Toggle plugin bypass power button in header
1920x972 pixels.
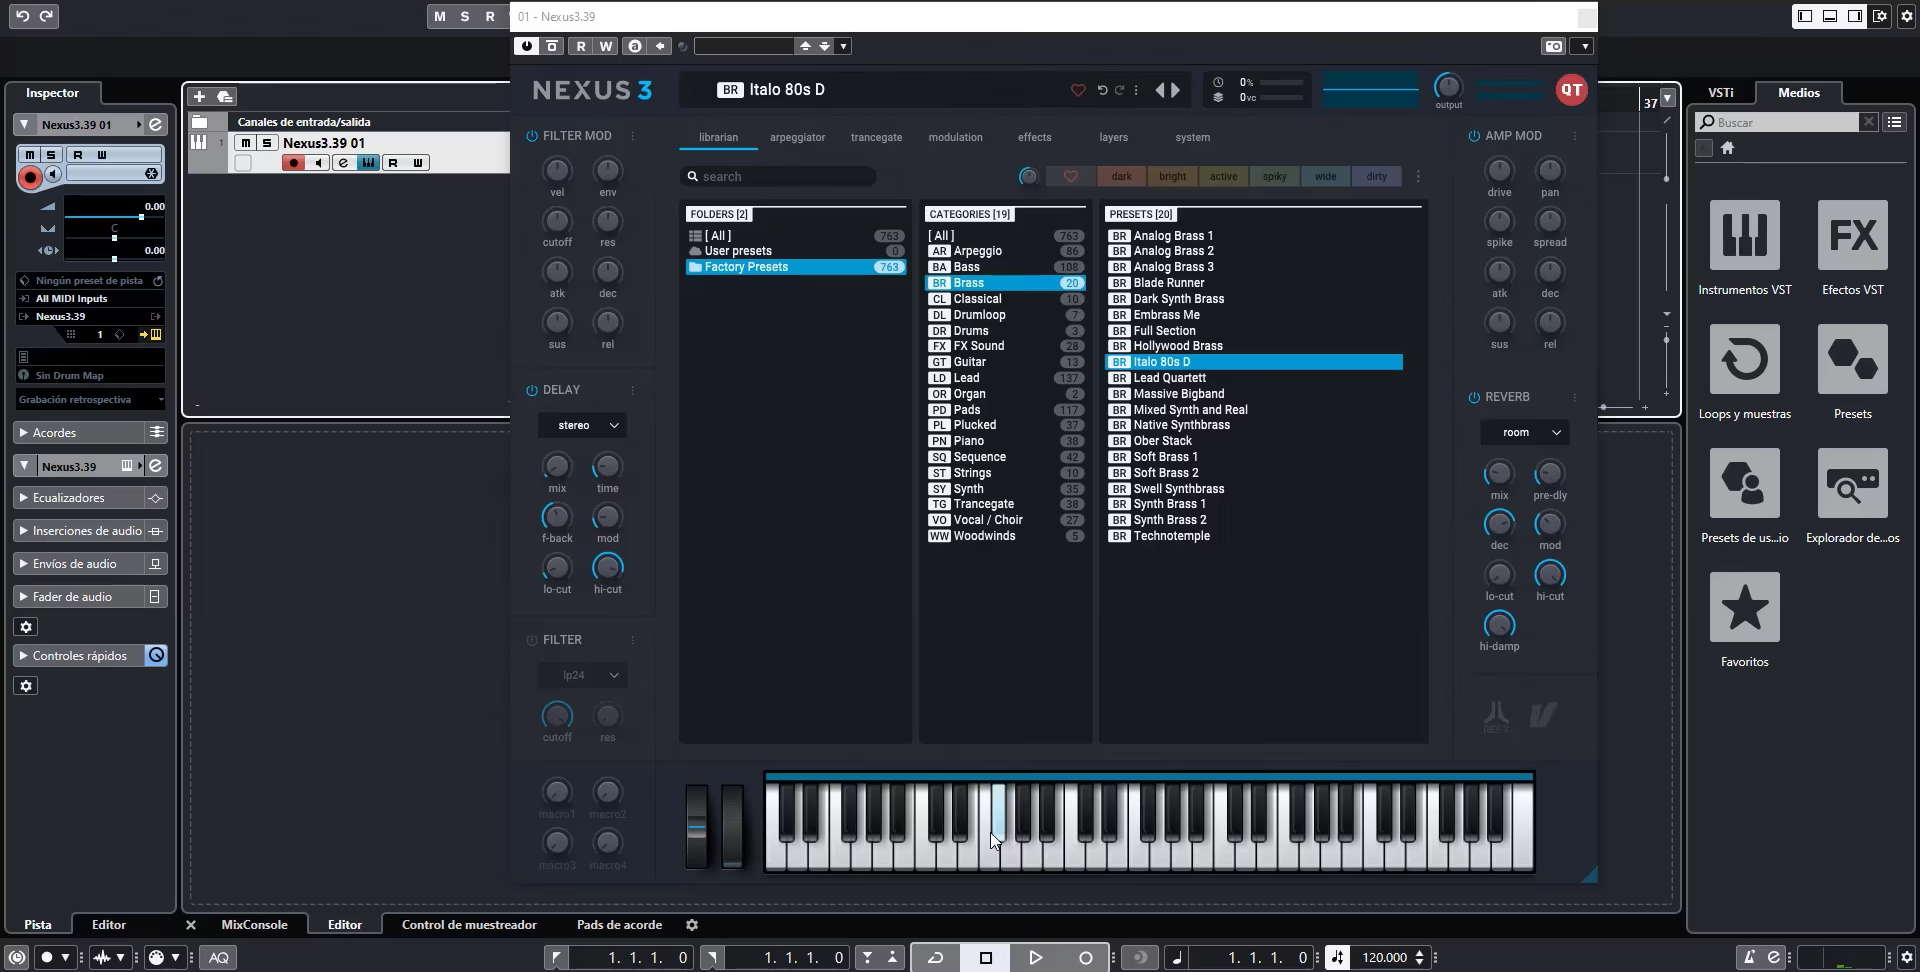(526, 46)
